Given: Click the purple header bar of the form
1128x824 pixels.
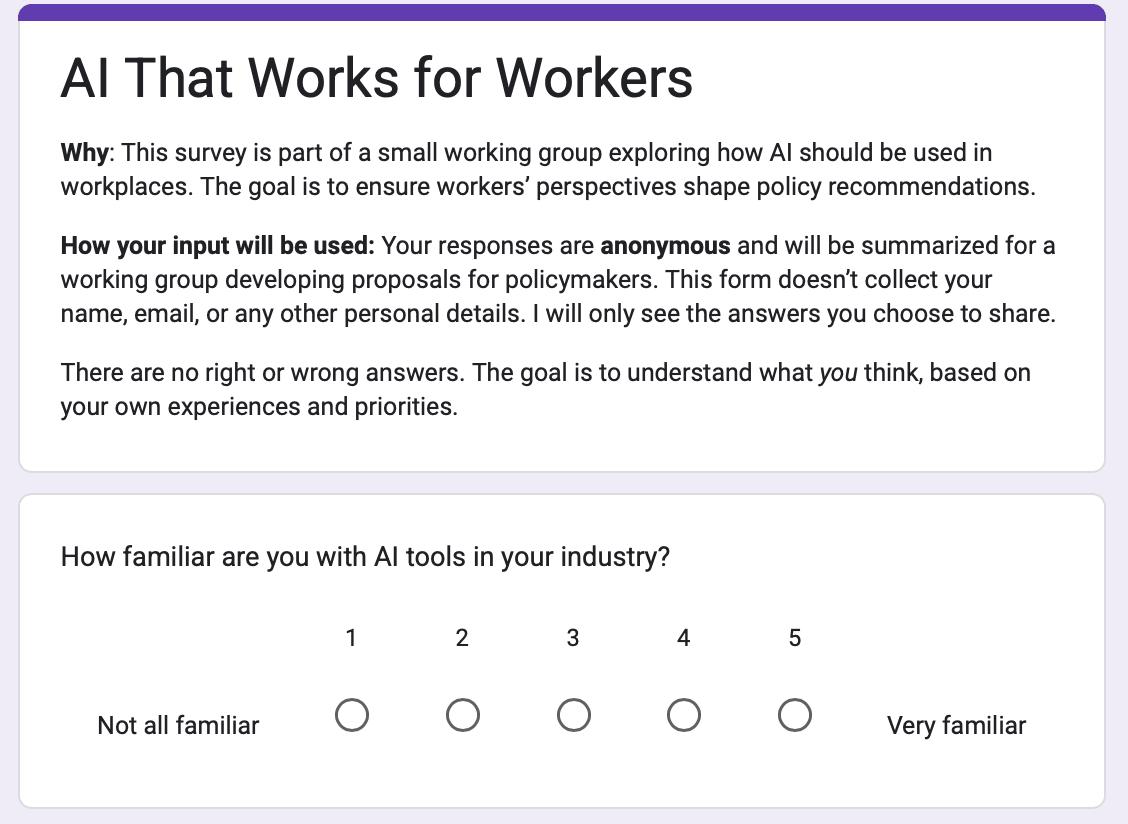Looking at the screenshot, I should point(562,12).
